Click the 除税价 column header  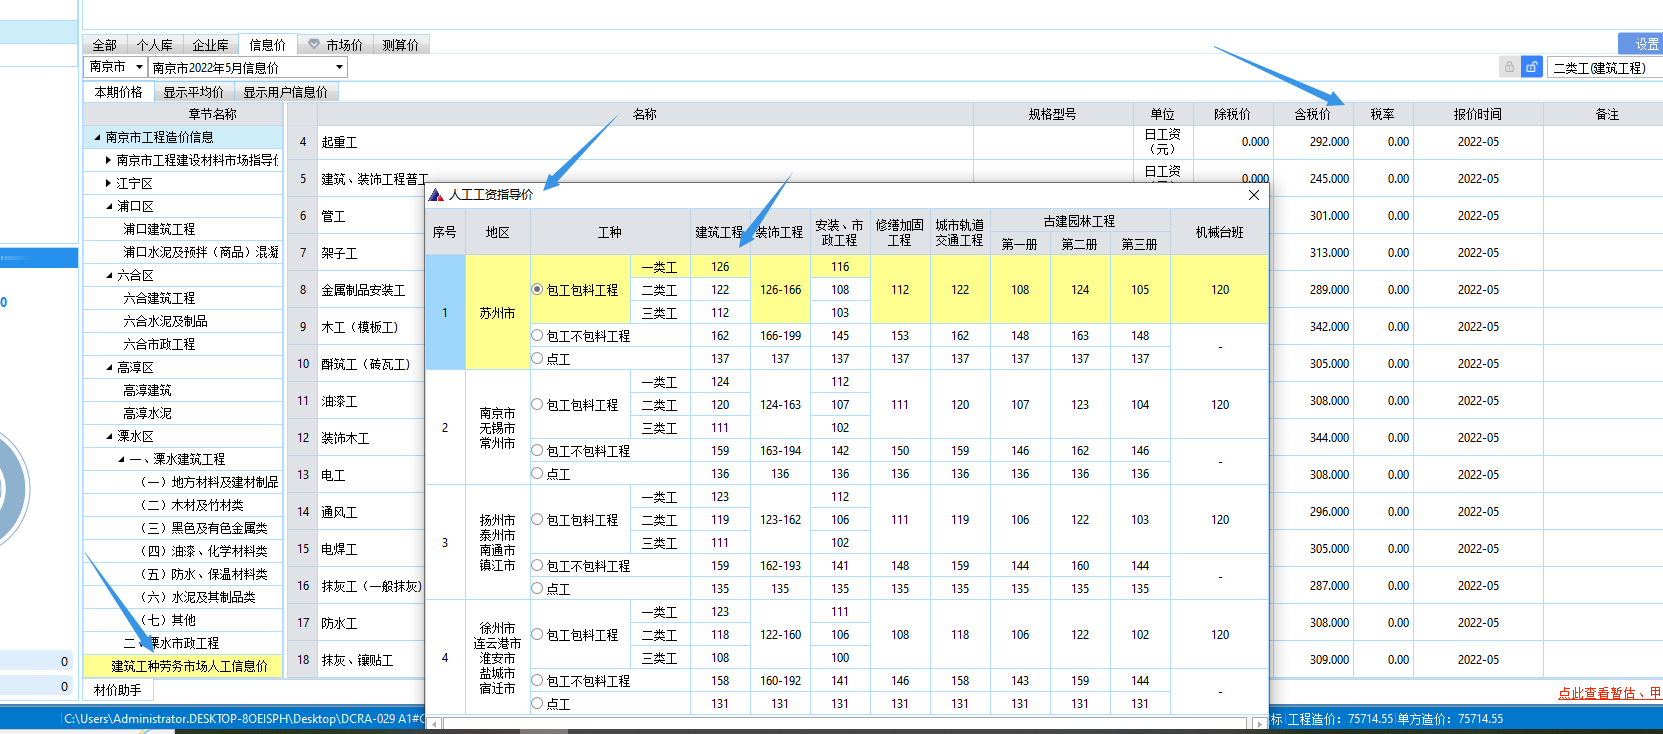(x=1232, y=114)
